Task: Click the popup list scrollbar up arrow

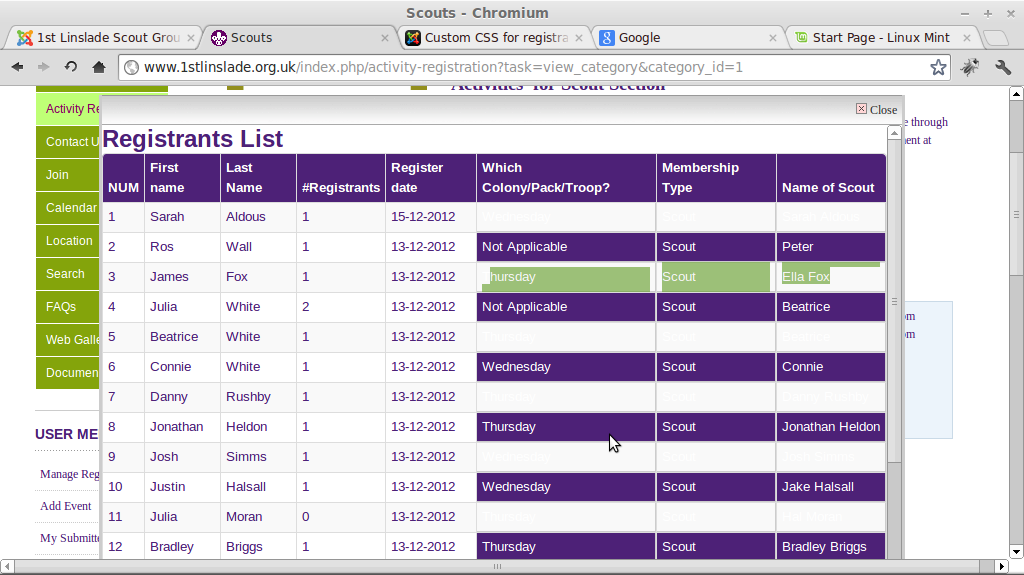Action: tap(894, 133)
